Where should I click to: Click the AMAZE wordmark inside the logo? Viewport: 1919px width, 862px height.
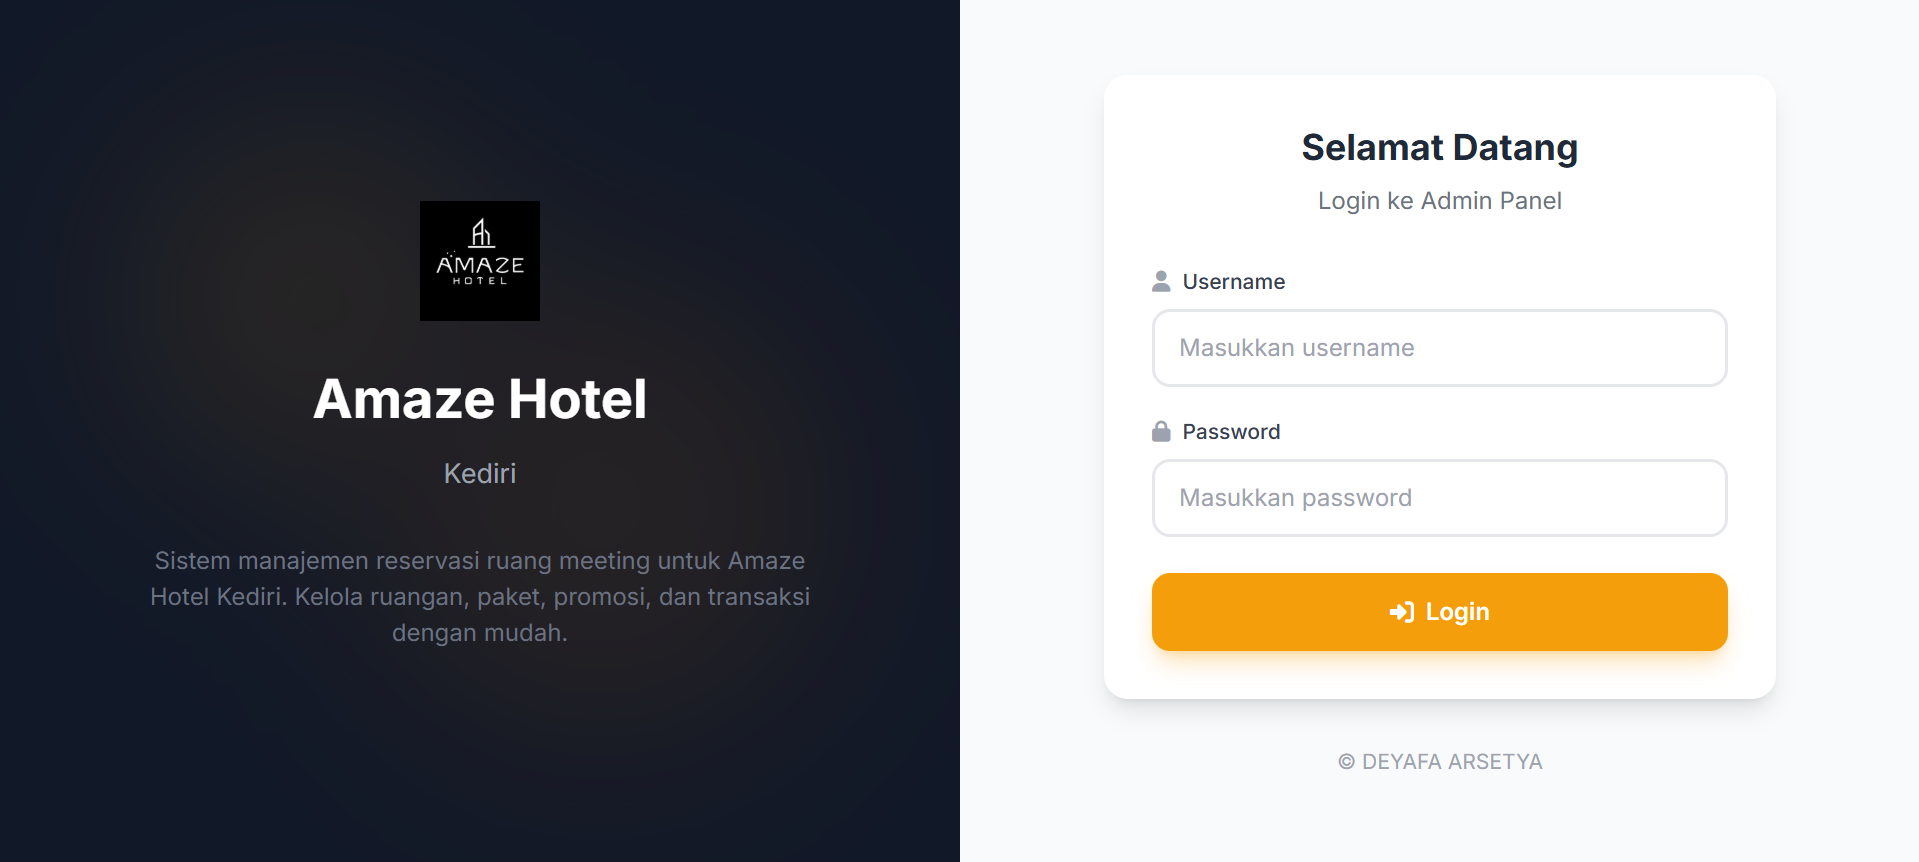(480, 265)
